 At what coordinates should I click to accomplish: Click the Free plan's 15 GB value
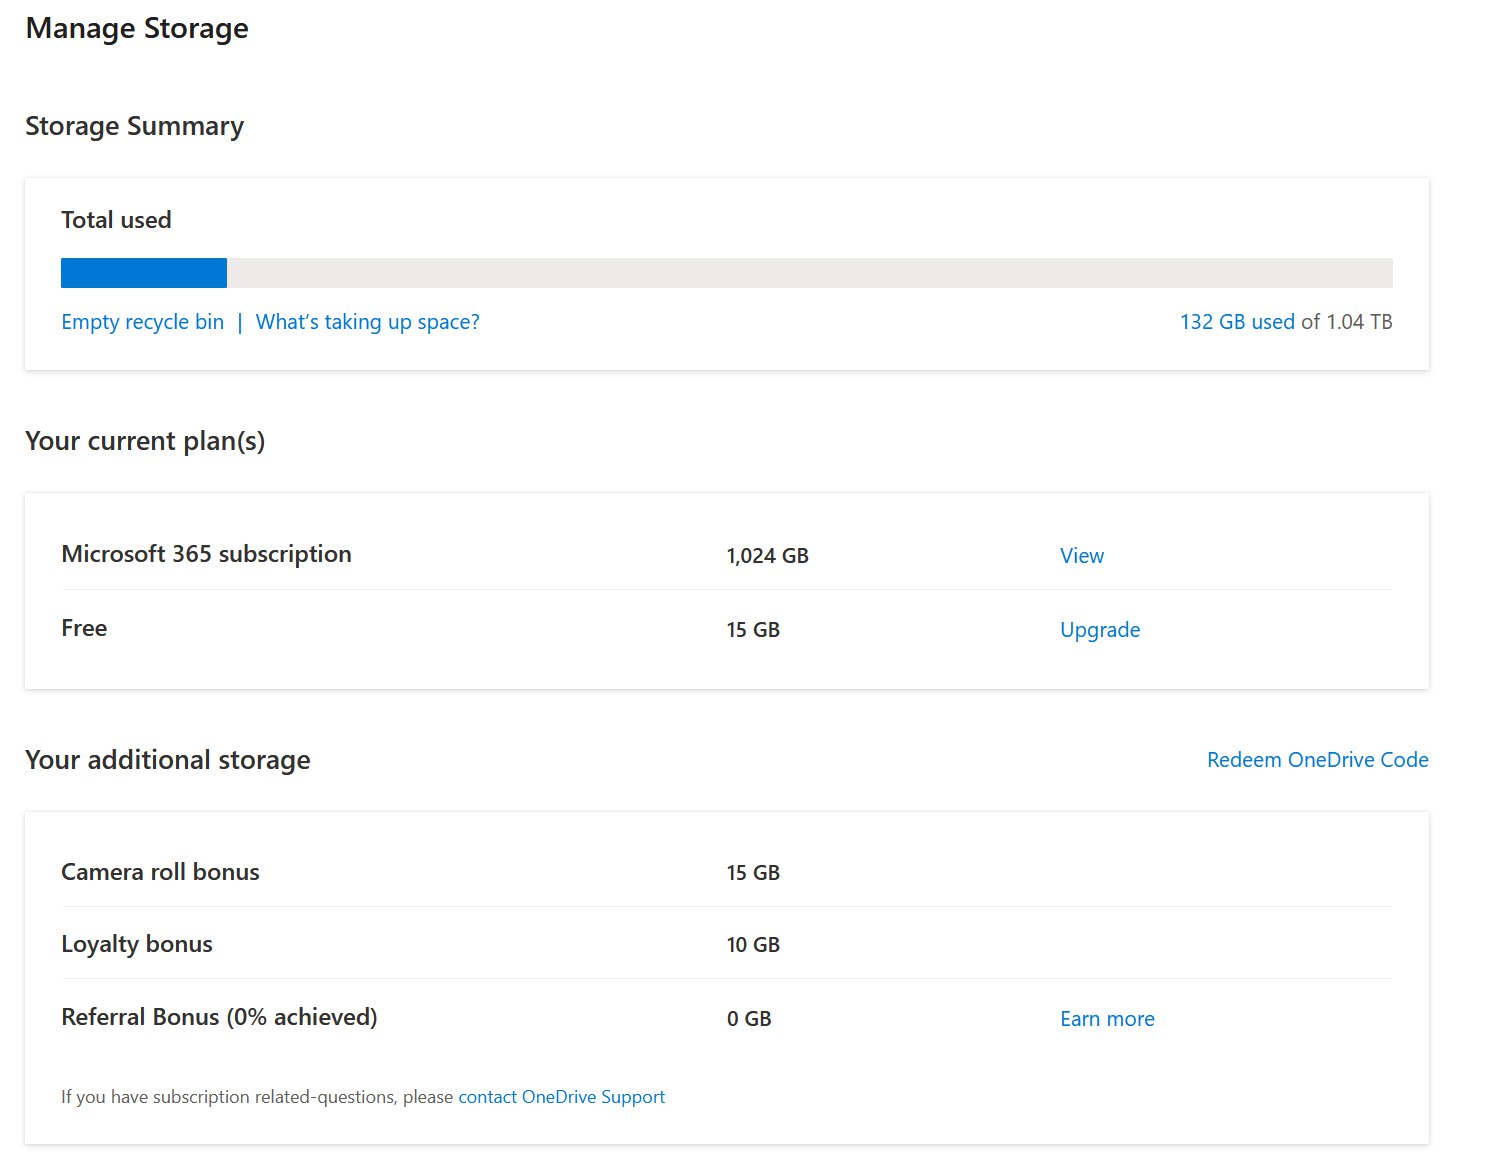click(x=753, y=630)
